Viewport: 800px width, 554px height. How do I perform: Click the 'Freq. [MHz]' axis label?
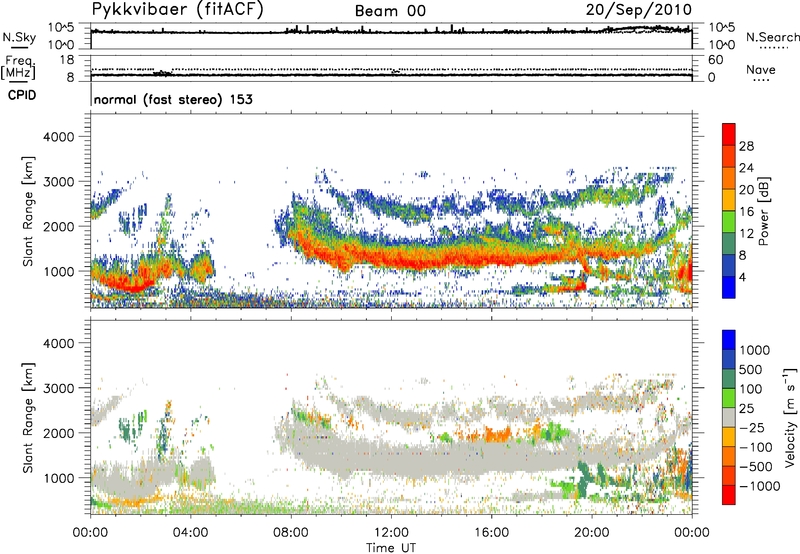point(18,67)
